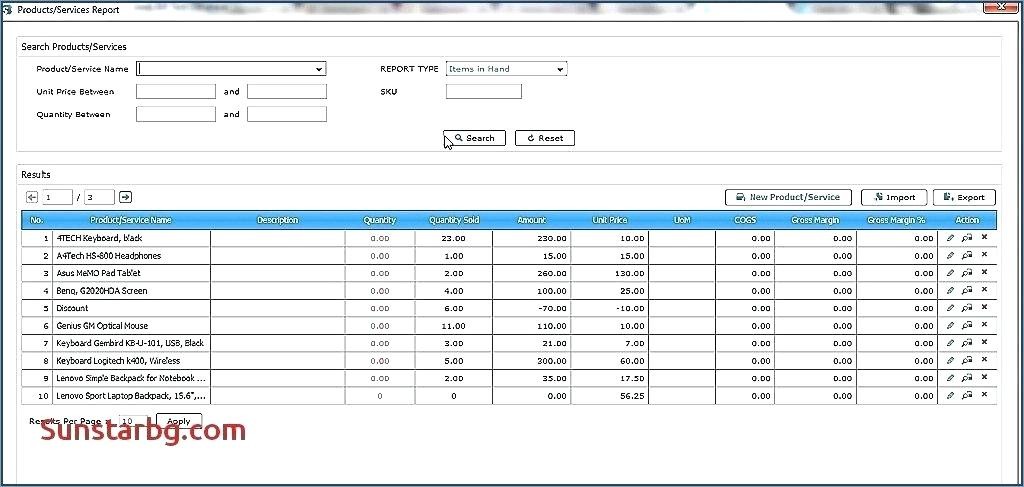The width and height of the screenshot is (1024, 487).
Task: Sort by Quantity Sold column header
Action: coord(454,220)
